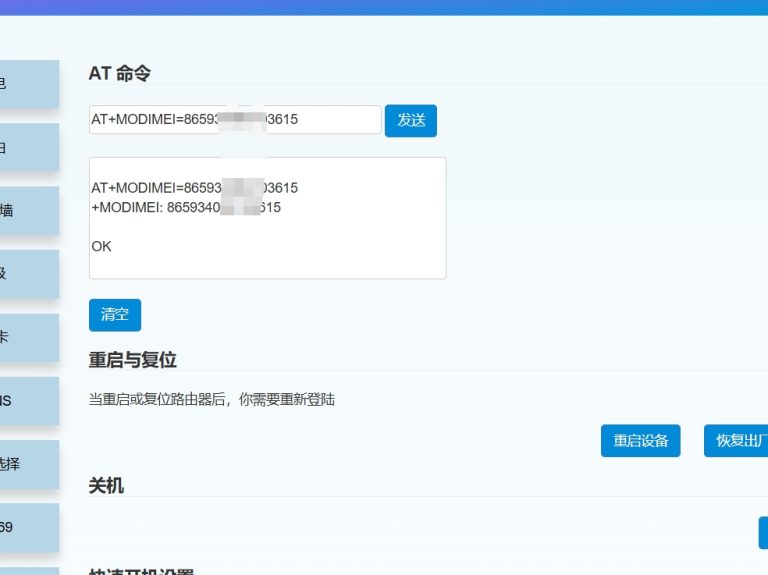Open the sidebar item ending in 选择

(28, 464)
